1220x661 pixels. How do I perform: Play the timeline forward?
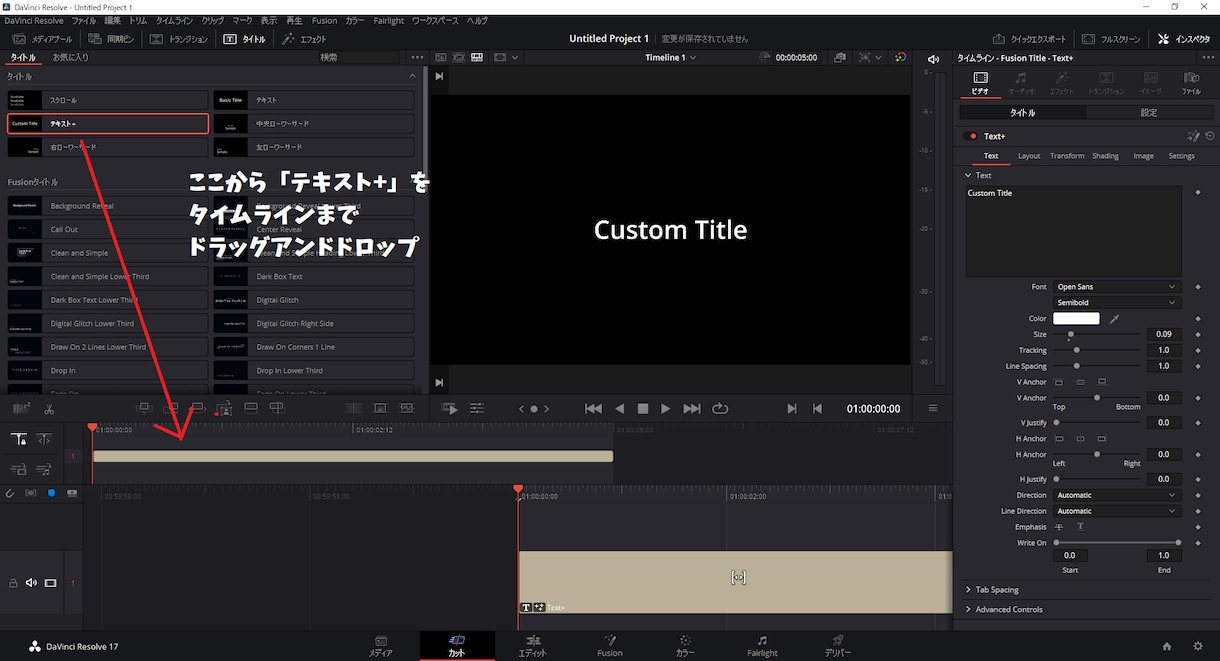(666, 409)
